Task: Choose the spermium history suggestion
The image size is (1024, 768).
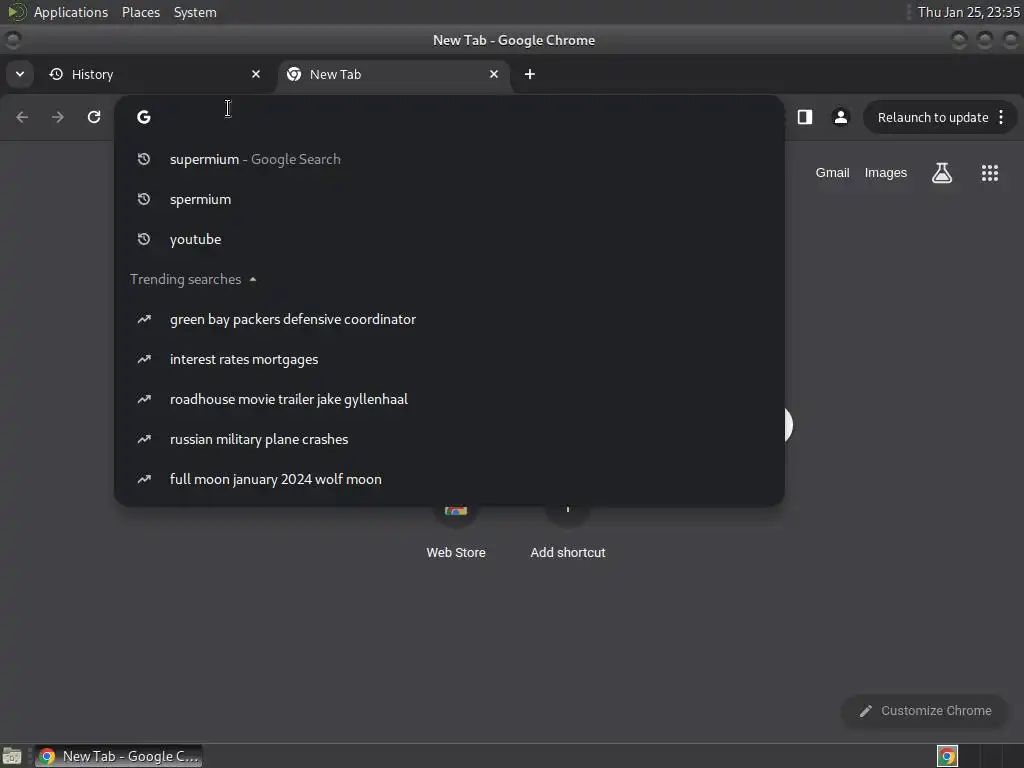Action: point(449,199)
